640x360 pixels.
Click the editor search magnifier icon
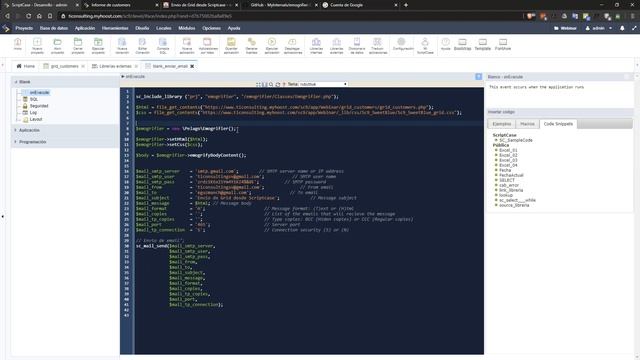tap(271, 84)
